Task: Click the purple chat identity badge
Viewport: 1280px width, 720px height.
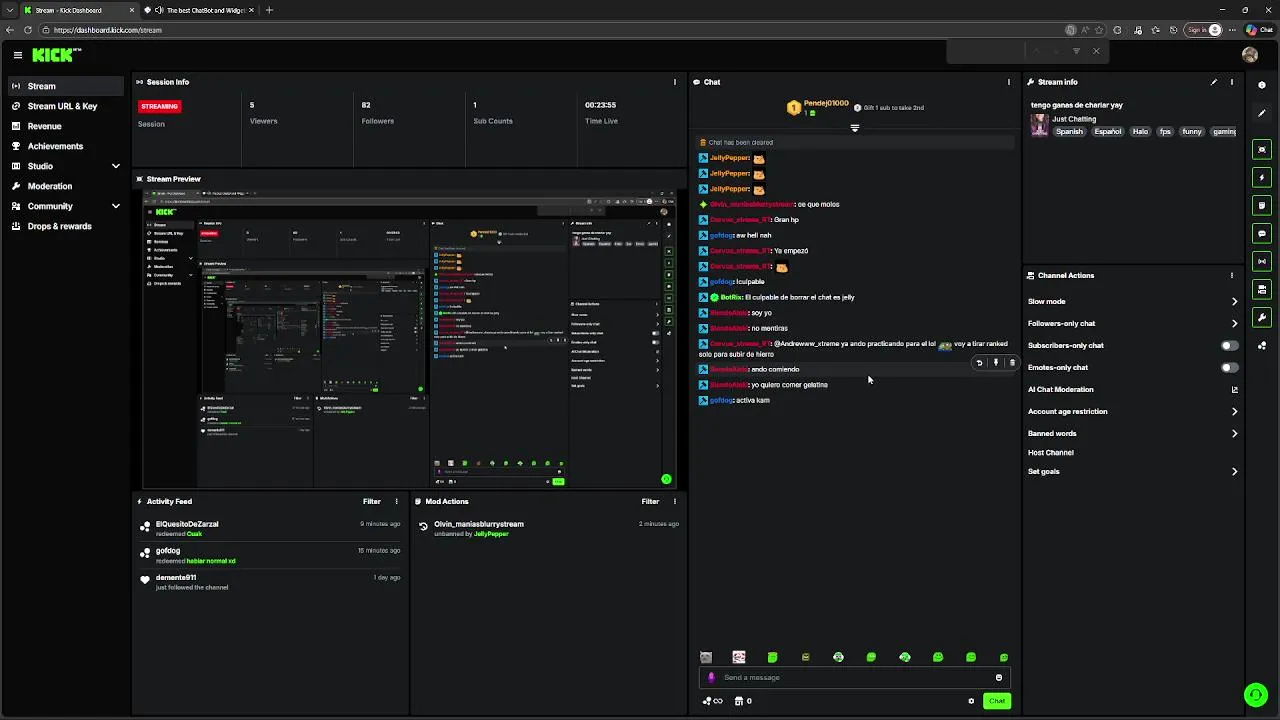Action: coord(712,677)
